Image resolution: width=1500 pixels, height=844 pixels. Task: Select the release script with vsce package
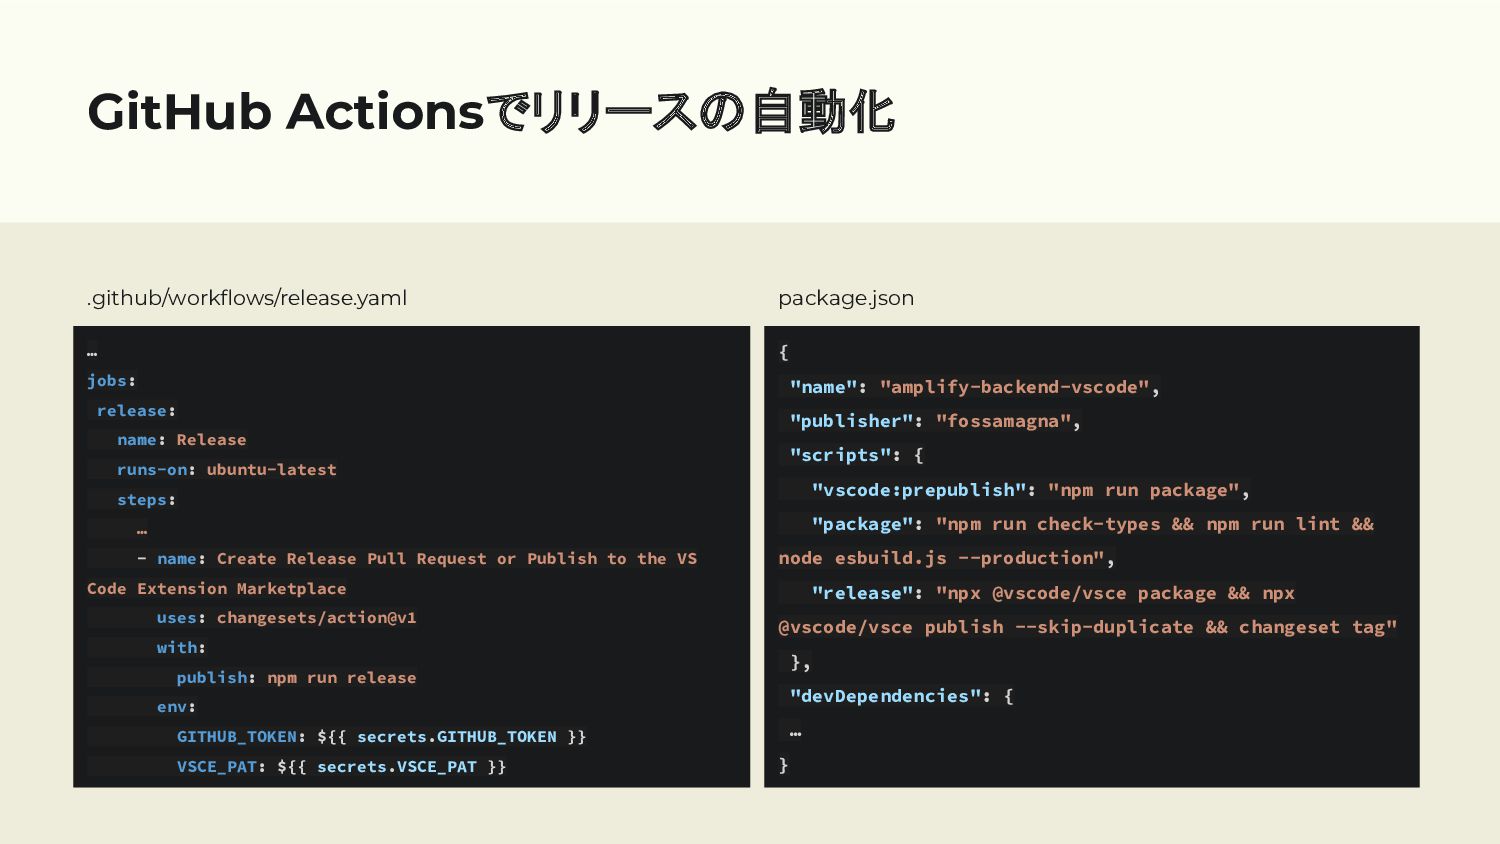tap(1088, 610)
